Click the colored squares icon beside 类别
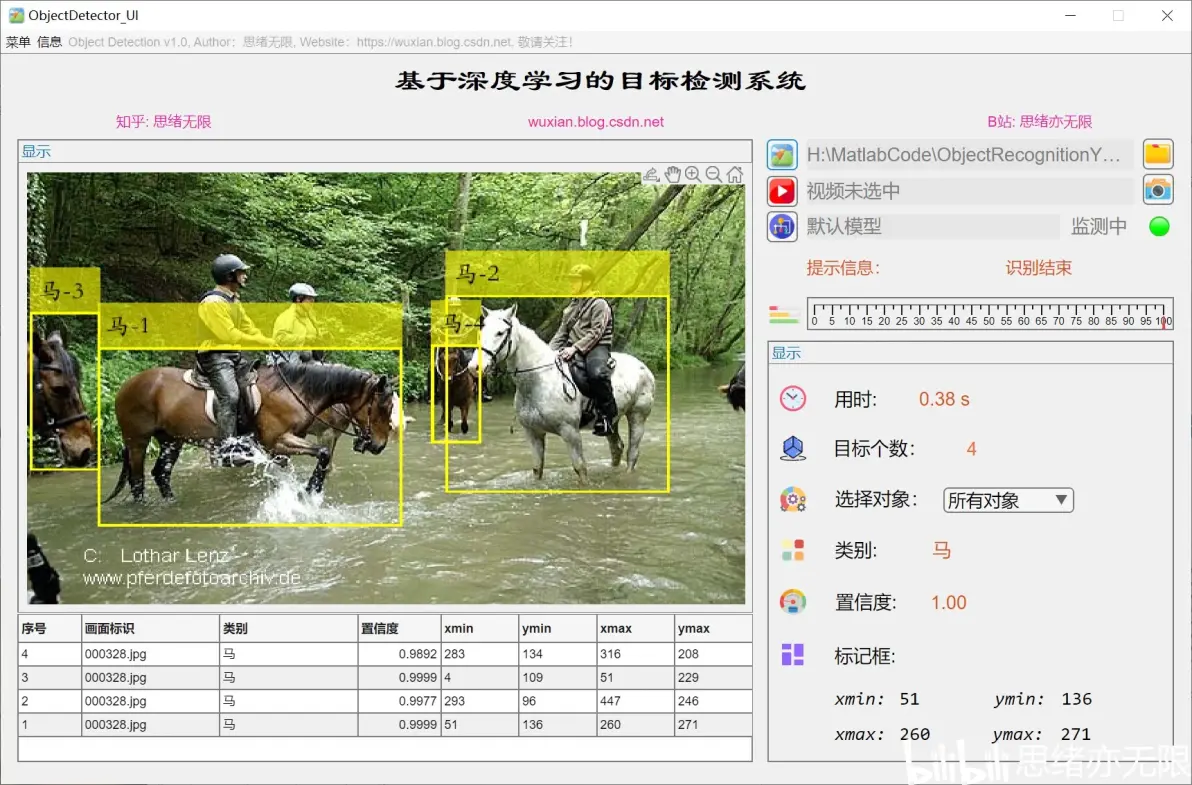The height and width of the screenshot is (785, 1192). point(792,550)
